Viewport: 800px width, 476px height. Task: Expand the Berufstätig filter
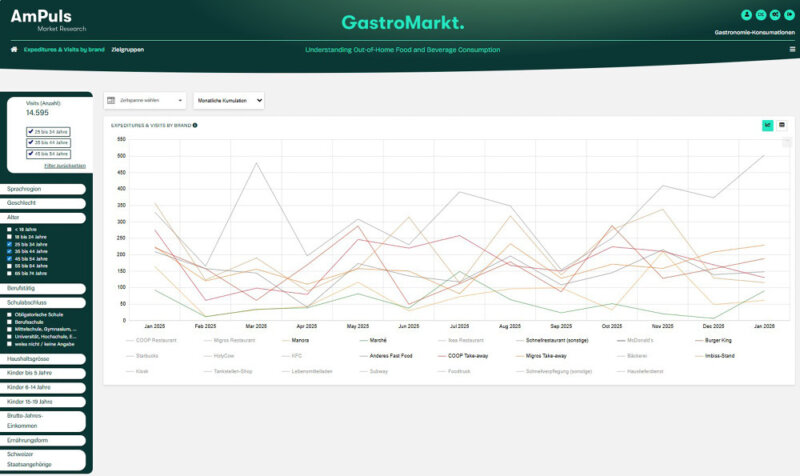coord(43,288)
